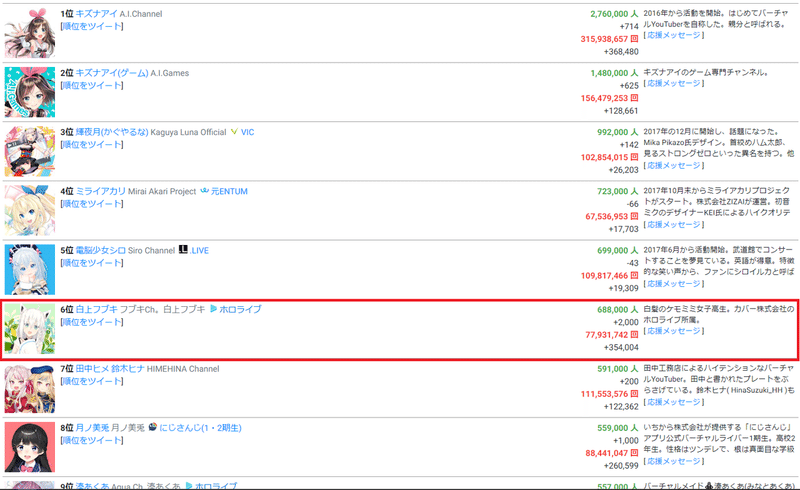
Task: Click subscriber count 559,000 人
Action: point(618,428)
